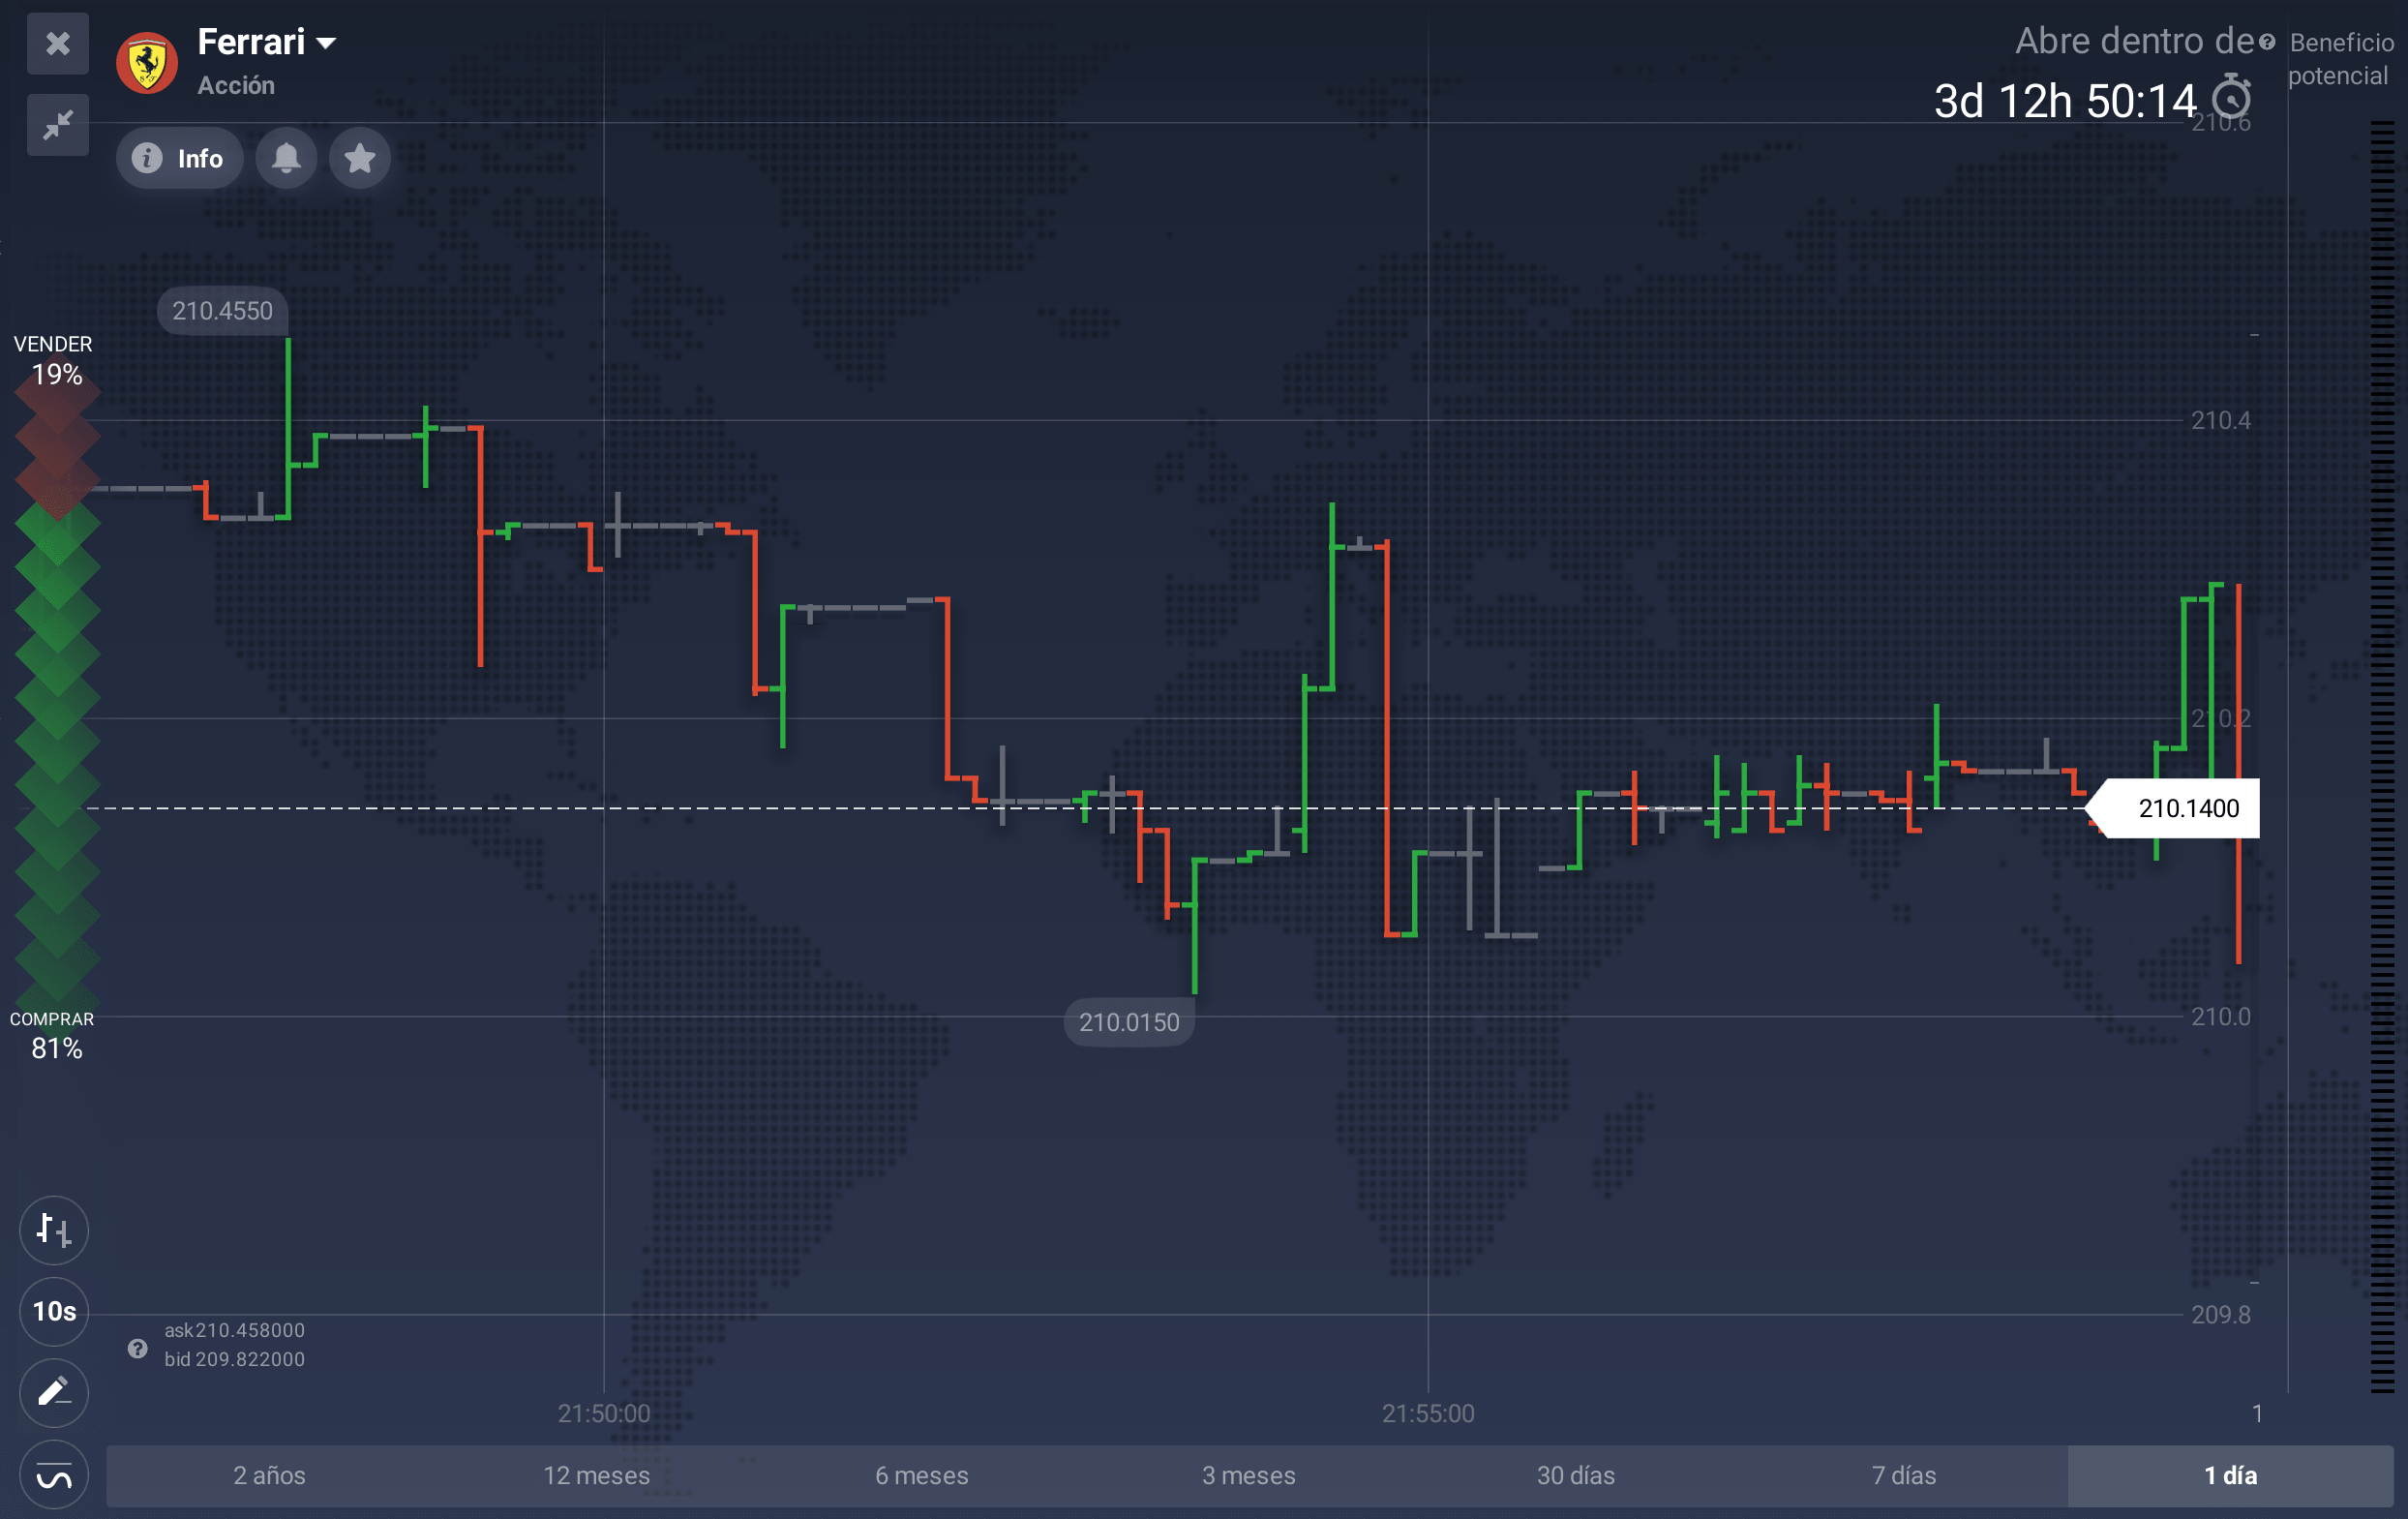Image resolution: width=2408 pixels, height=1519 pixels.
Task: Change the 10s candle interval
Action: pos(54,1311)
